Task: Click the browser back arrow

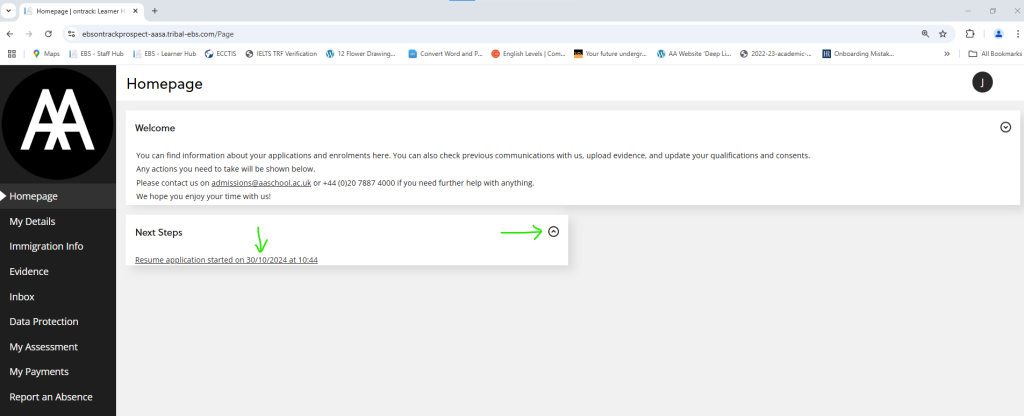Action: [x=10, y=34]
